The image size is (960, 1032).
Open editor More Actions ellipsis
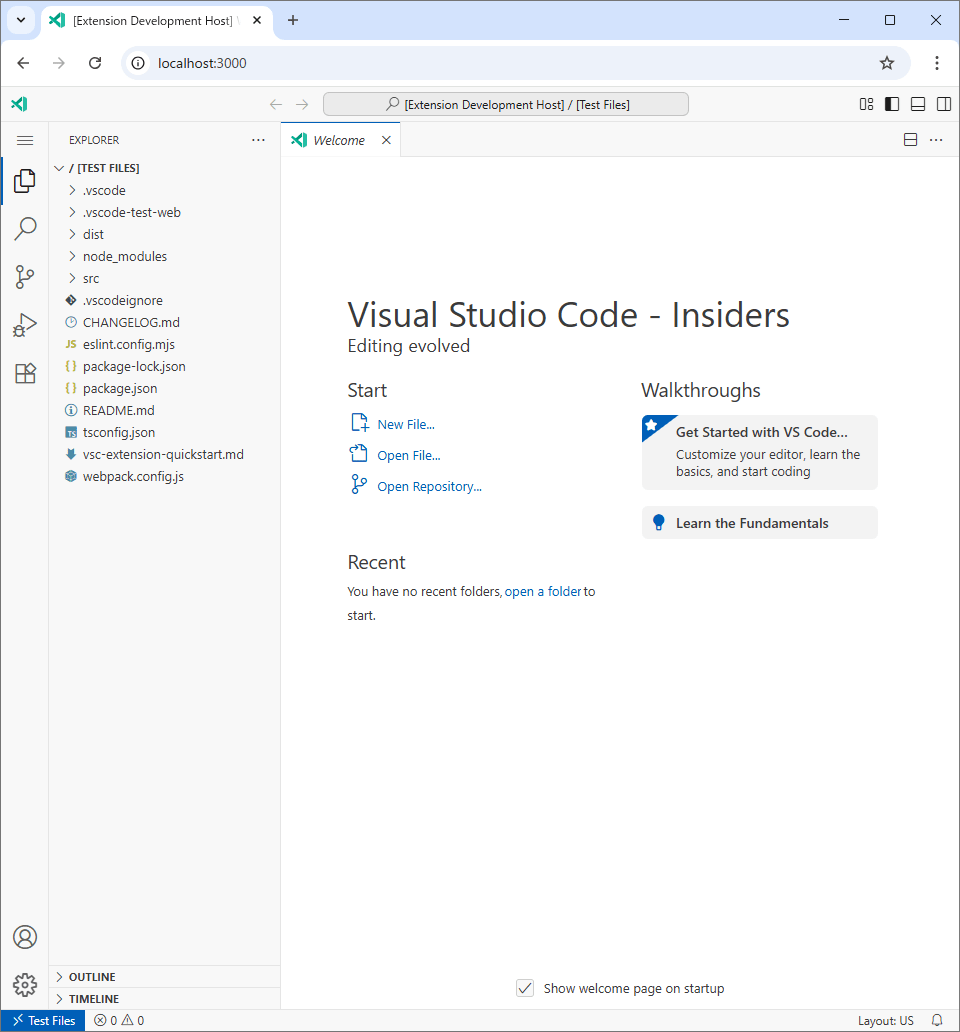(x=936, y=140)
